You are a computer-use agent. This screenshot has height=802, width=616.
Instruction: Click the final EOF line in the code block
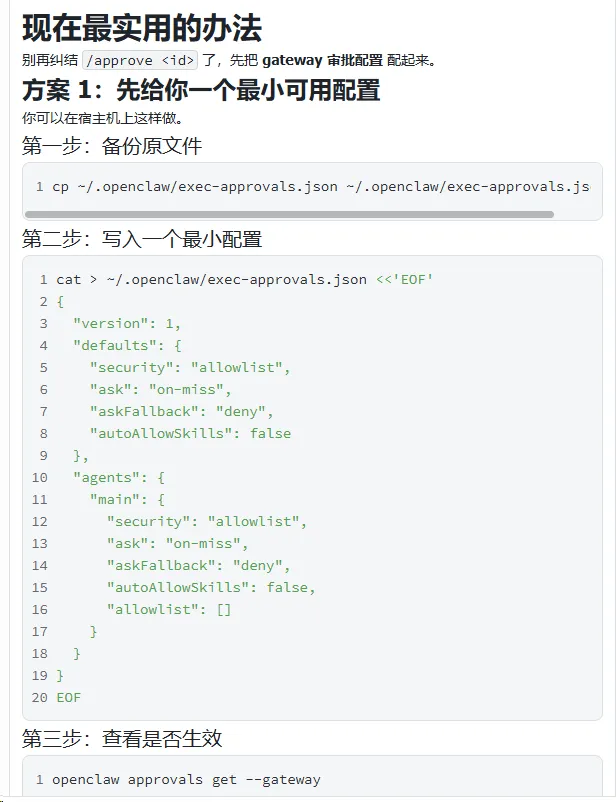(69, 697)
